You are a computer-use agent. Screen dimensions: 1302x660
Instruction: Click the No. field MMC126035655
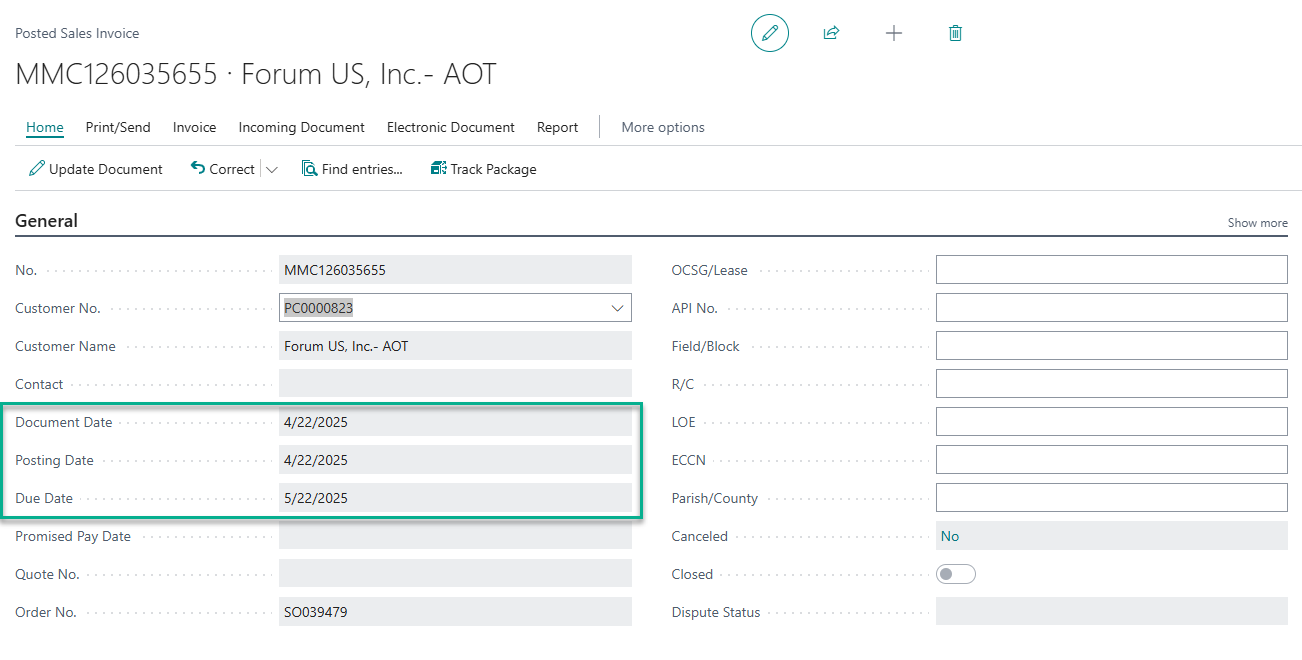pos(455,270)
